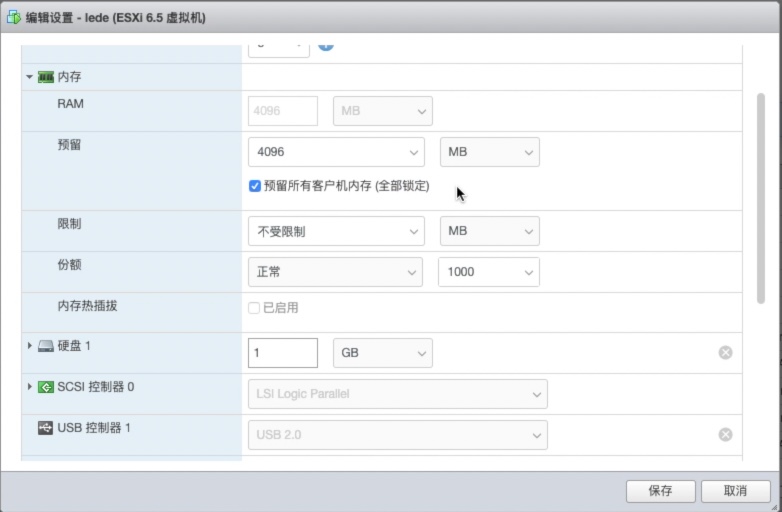Viewport: 782px width, 512px height.
Task: Click the vertical scrollbar thumb
Action: 760,200
